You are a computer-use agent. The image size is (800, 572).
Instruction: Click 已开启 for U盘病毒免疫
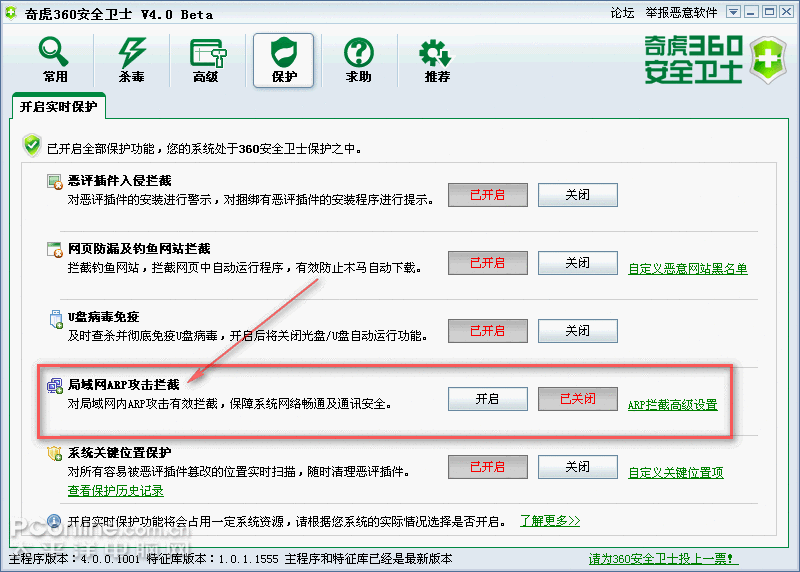coord(488,331)
